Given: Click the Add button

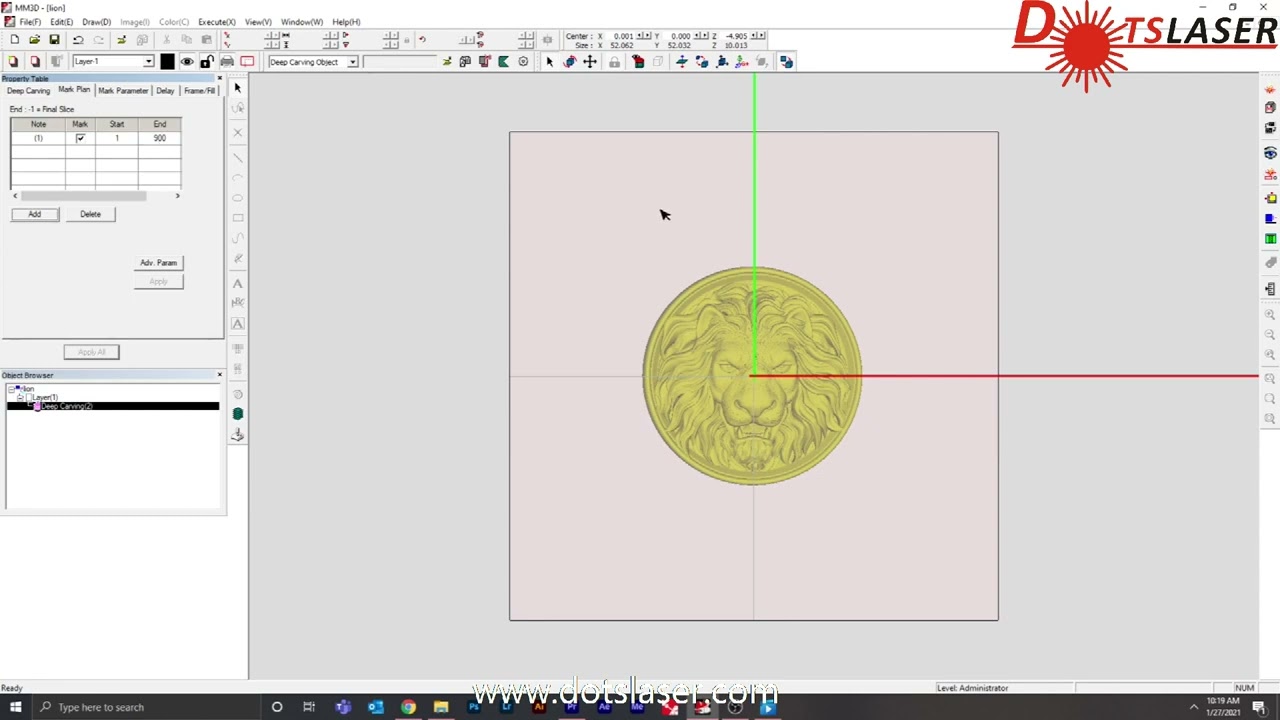Looking at the screenshot, I should tap(34, 214).
